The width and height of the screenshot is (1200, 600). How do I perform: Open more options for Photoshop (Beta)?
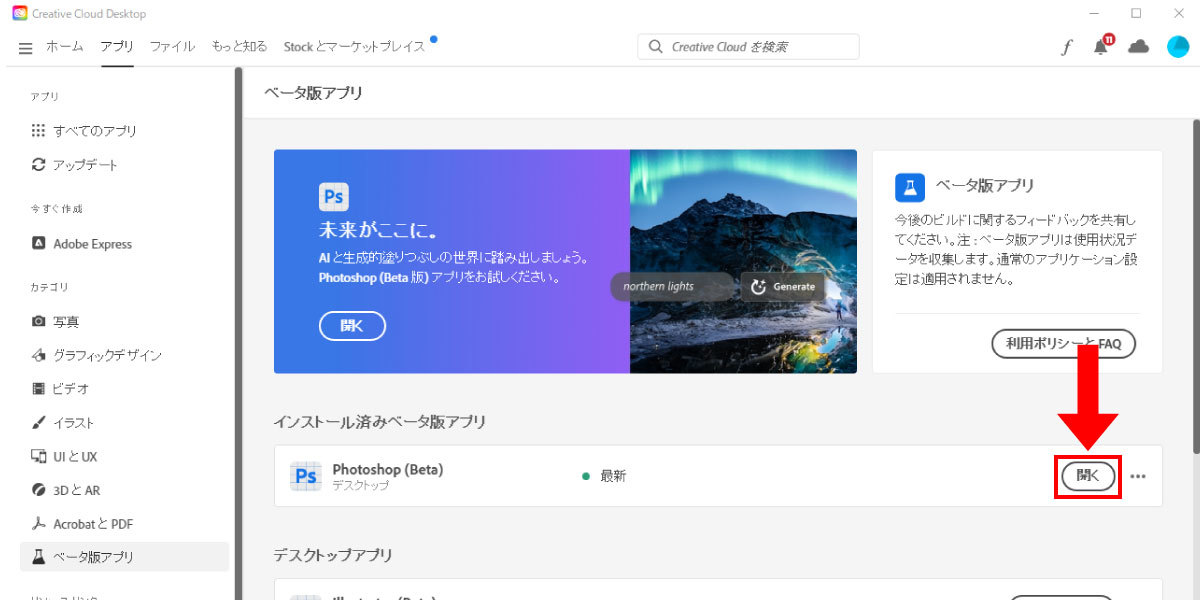[x=1138, y=477]
